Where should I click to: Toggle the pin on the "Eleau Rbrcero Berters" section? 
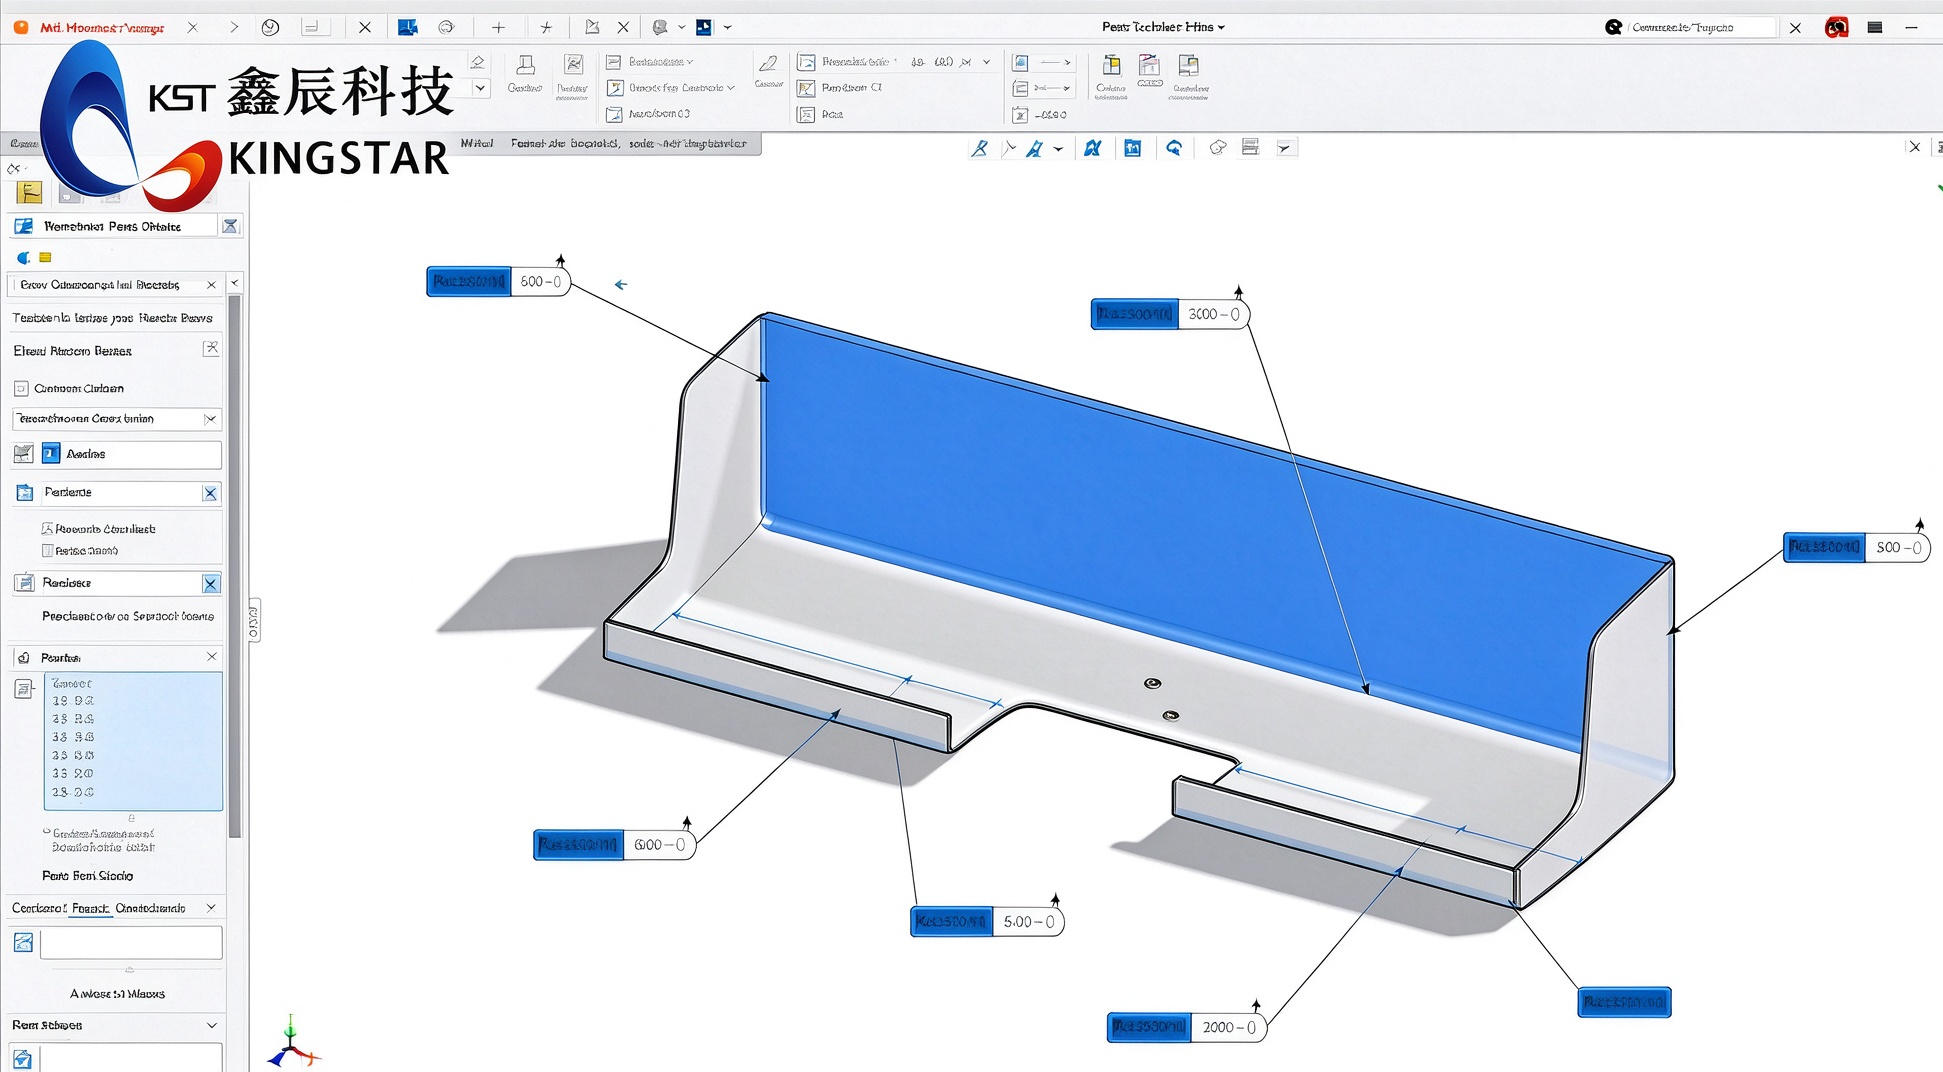[210, 349]
